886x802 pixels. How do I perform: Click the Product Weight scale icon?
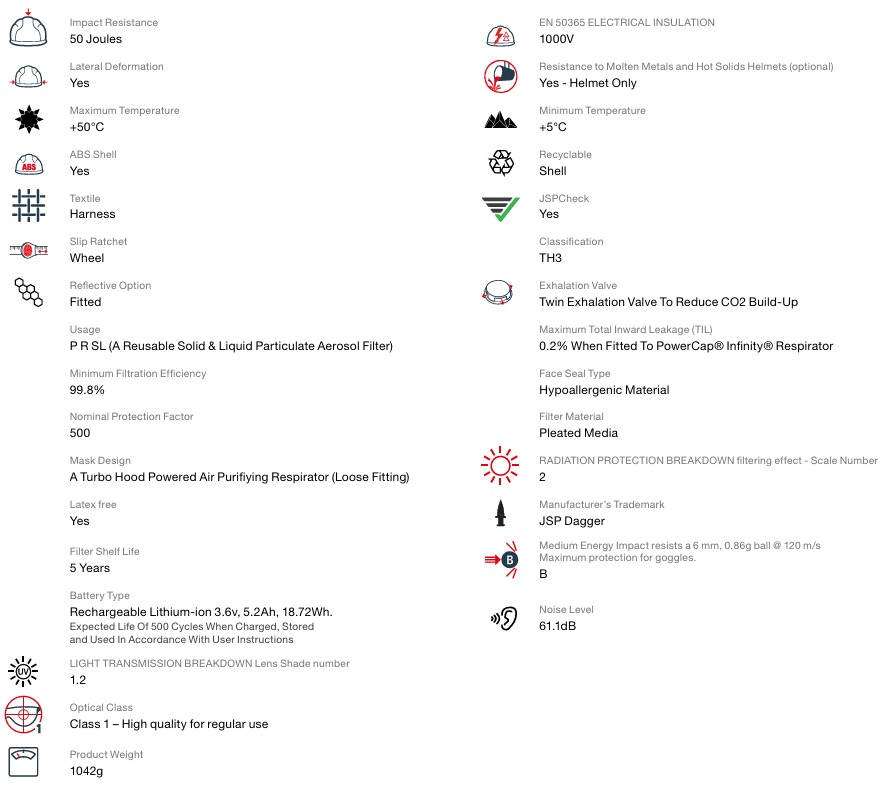coord(24,762)
